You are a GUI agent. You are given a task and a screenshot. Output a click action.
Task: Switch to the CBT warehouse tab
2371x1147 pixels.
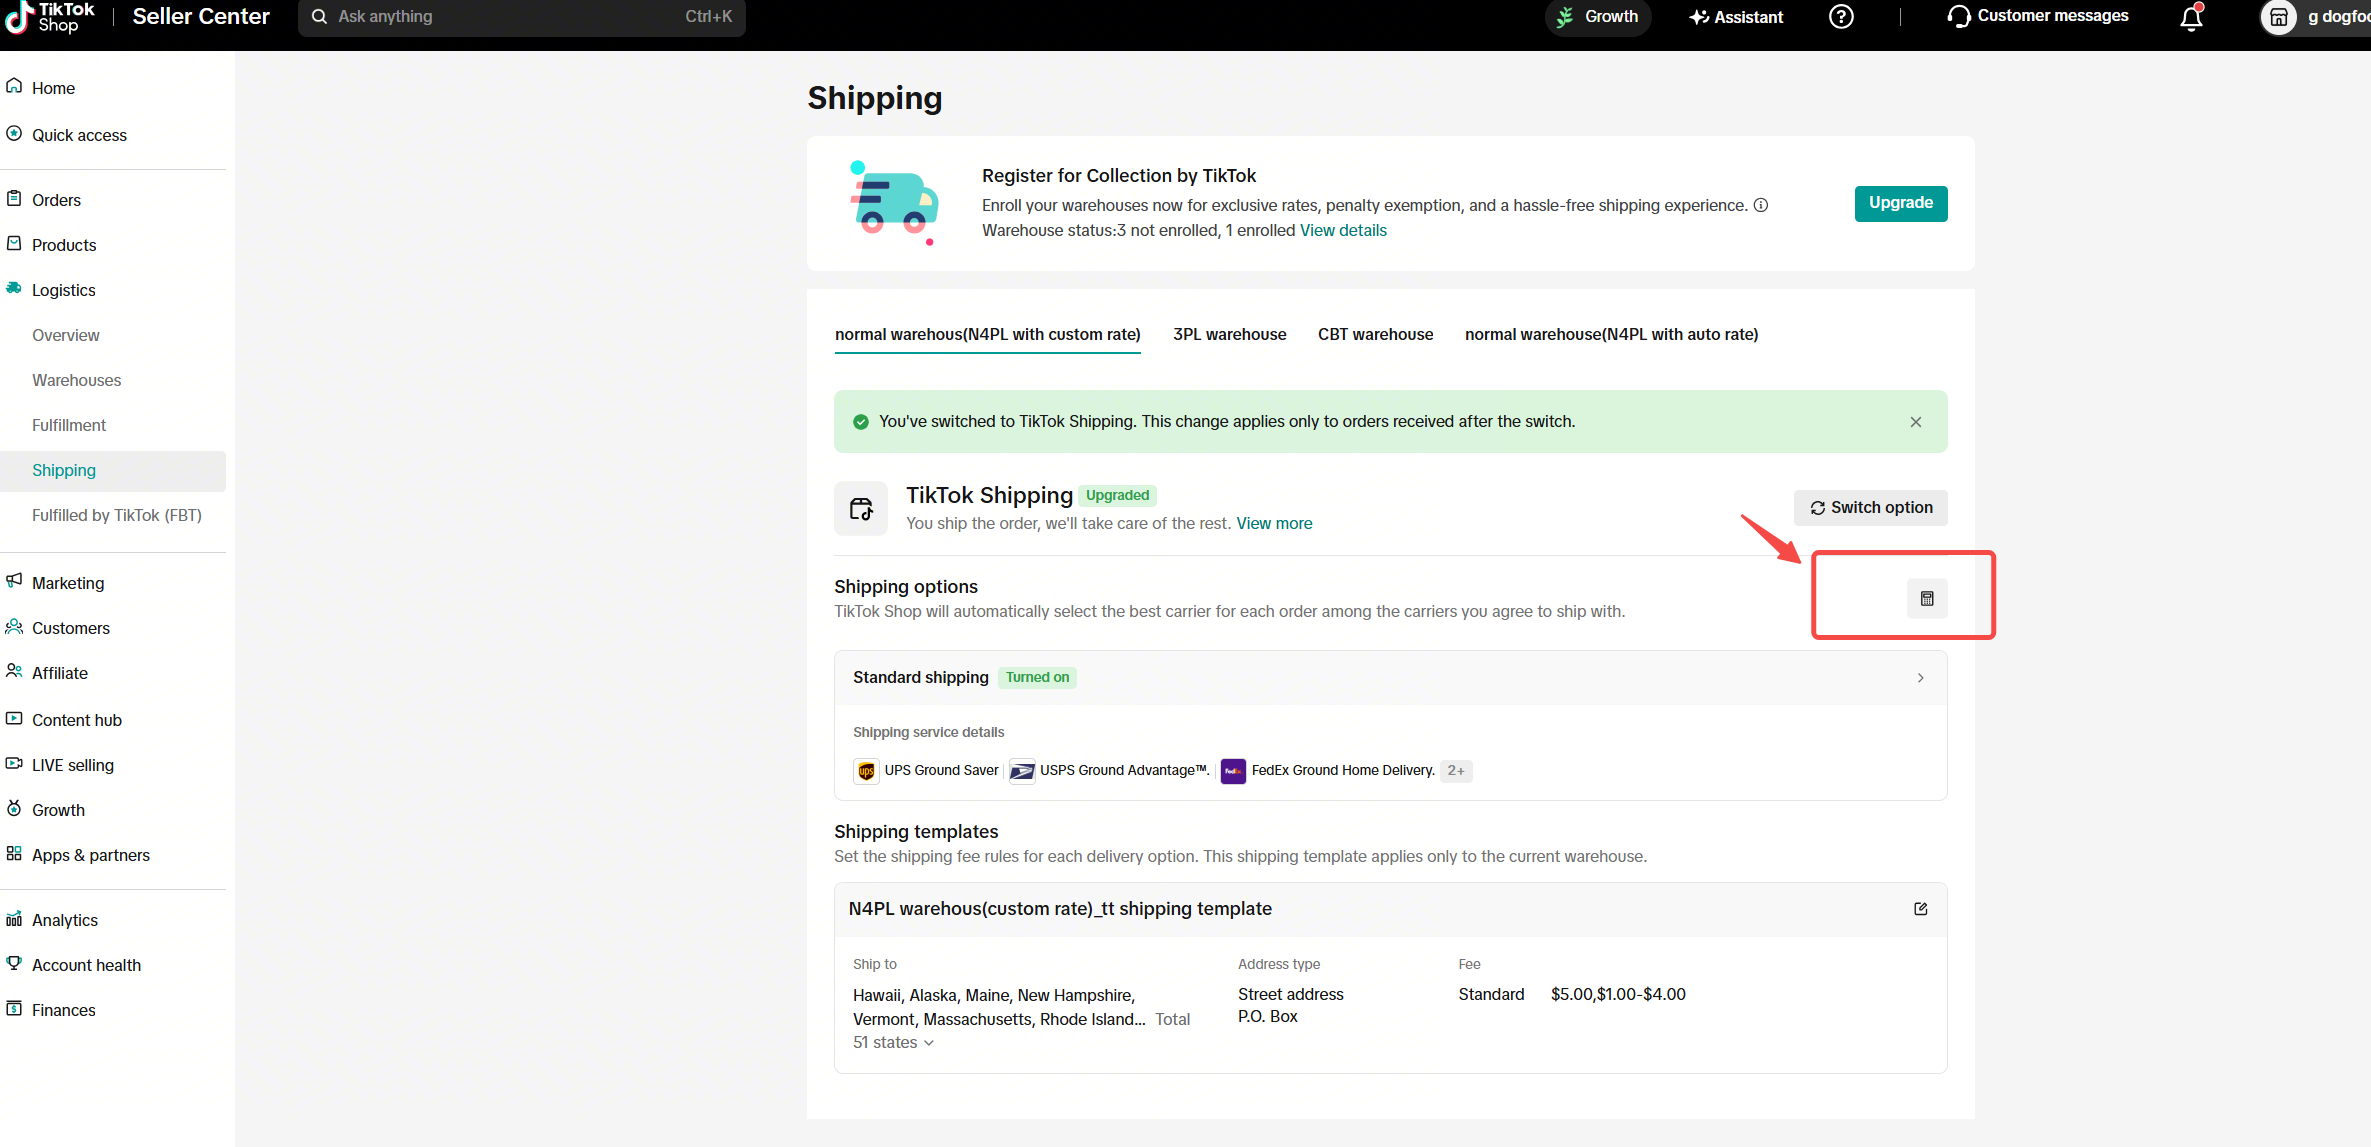[1376, 335]
